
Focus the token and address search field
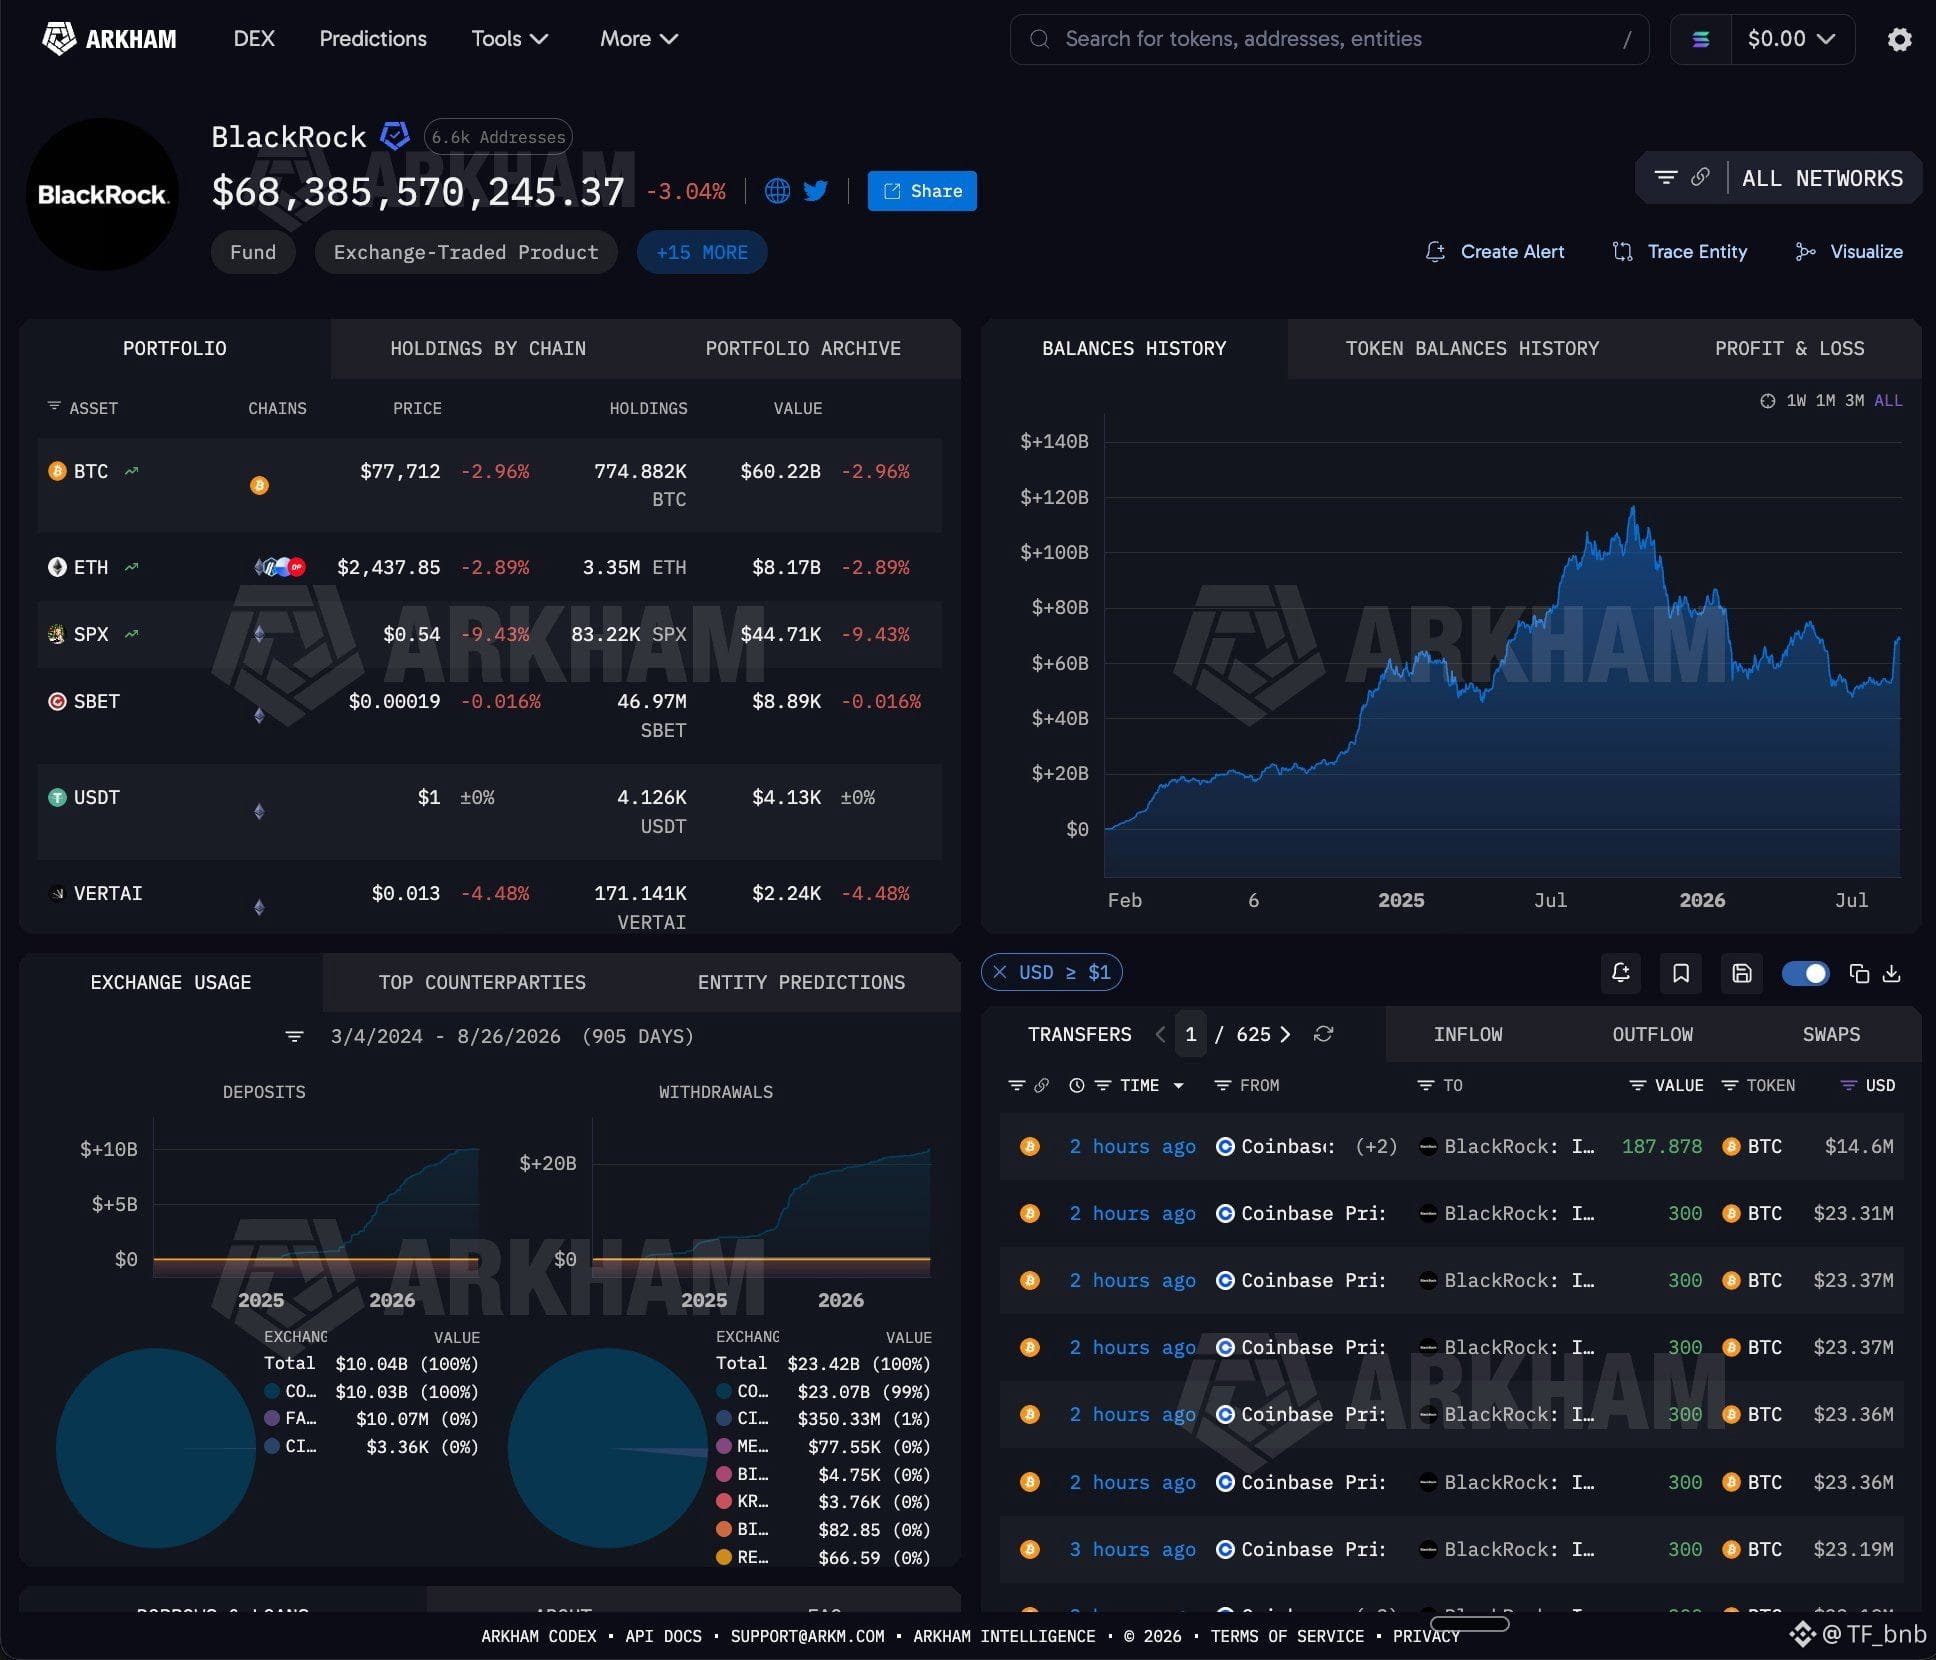(1329, 39)
